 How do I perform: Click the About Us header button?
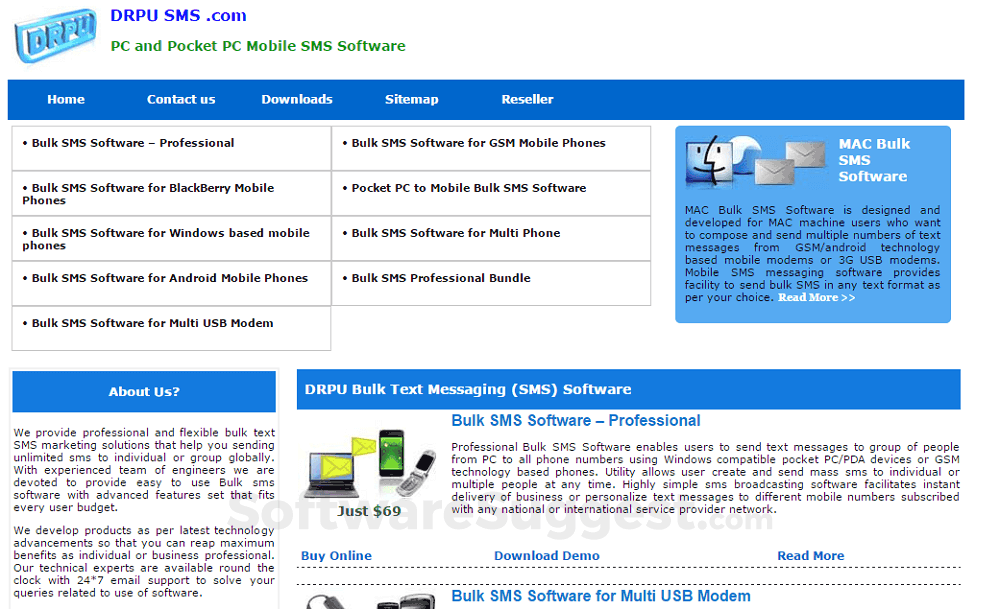point(143,392)
